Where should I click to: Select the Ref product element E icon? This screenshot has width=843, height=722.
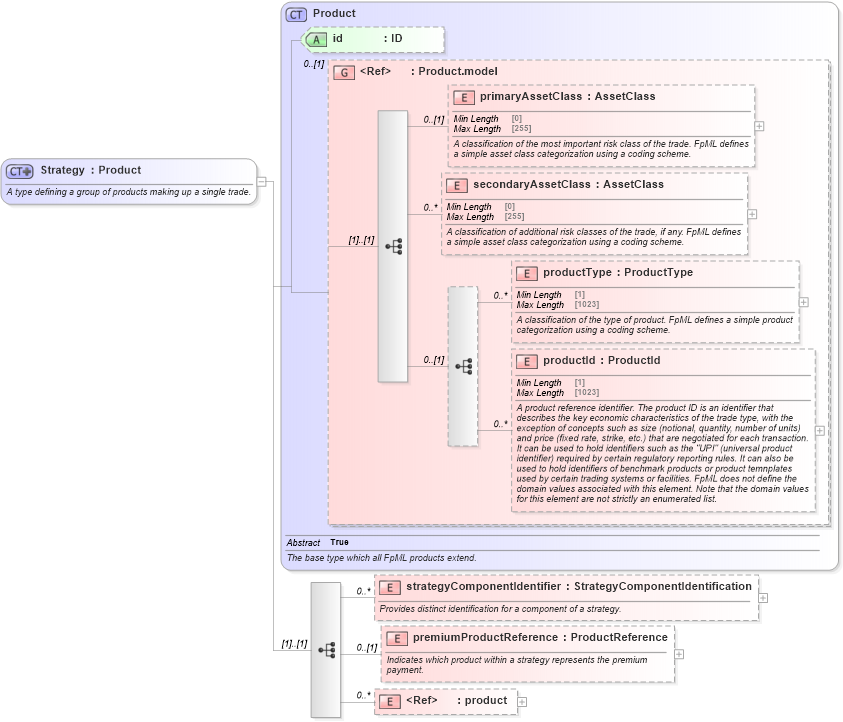coord(390,701)
